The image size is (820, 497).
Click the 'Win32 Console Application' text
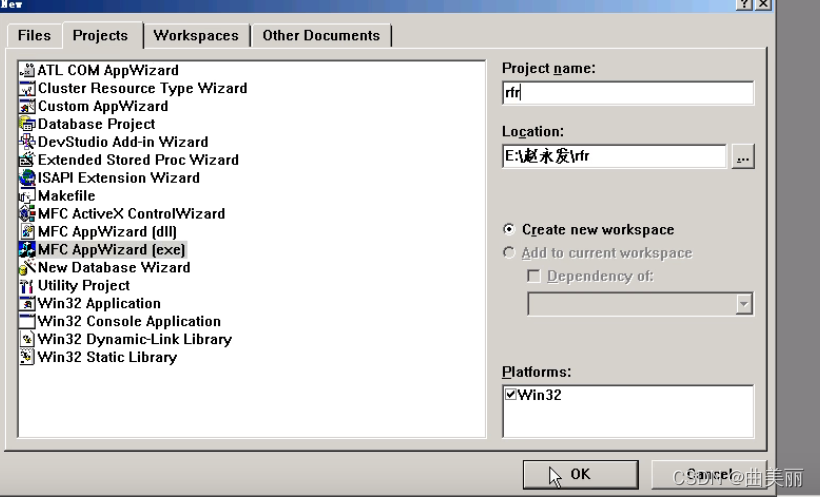tap(129, 321)
